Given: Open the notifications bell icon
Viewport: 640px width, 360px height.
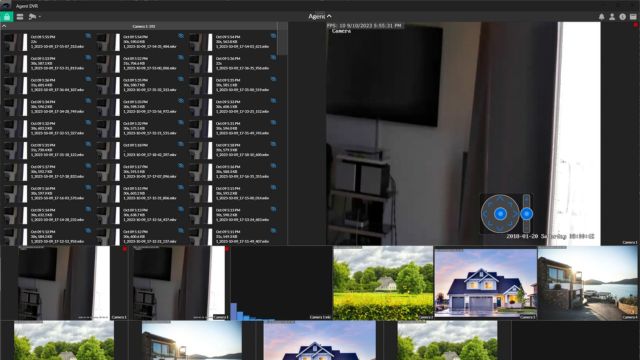Looking at the screenshot, I should [601, 17].
